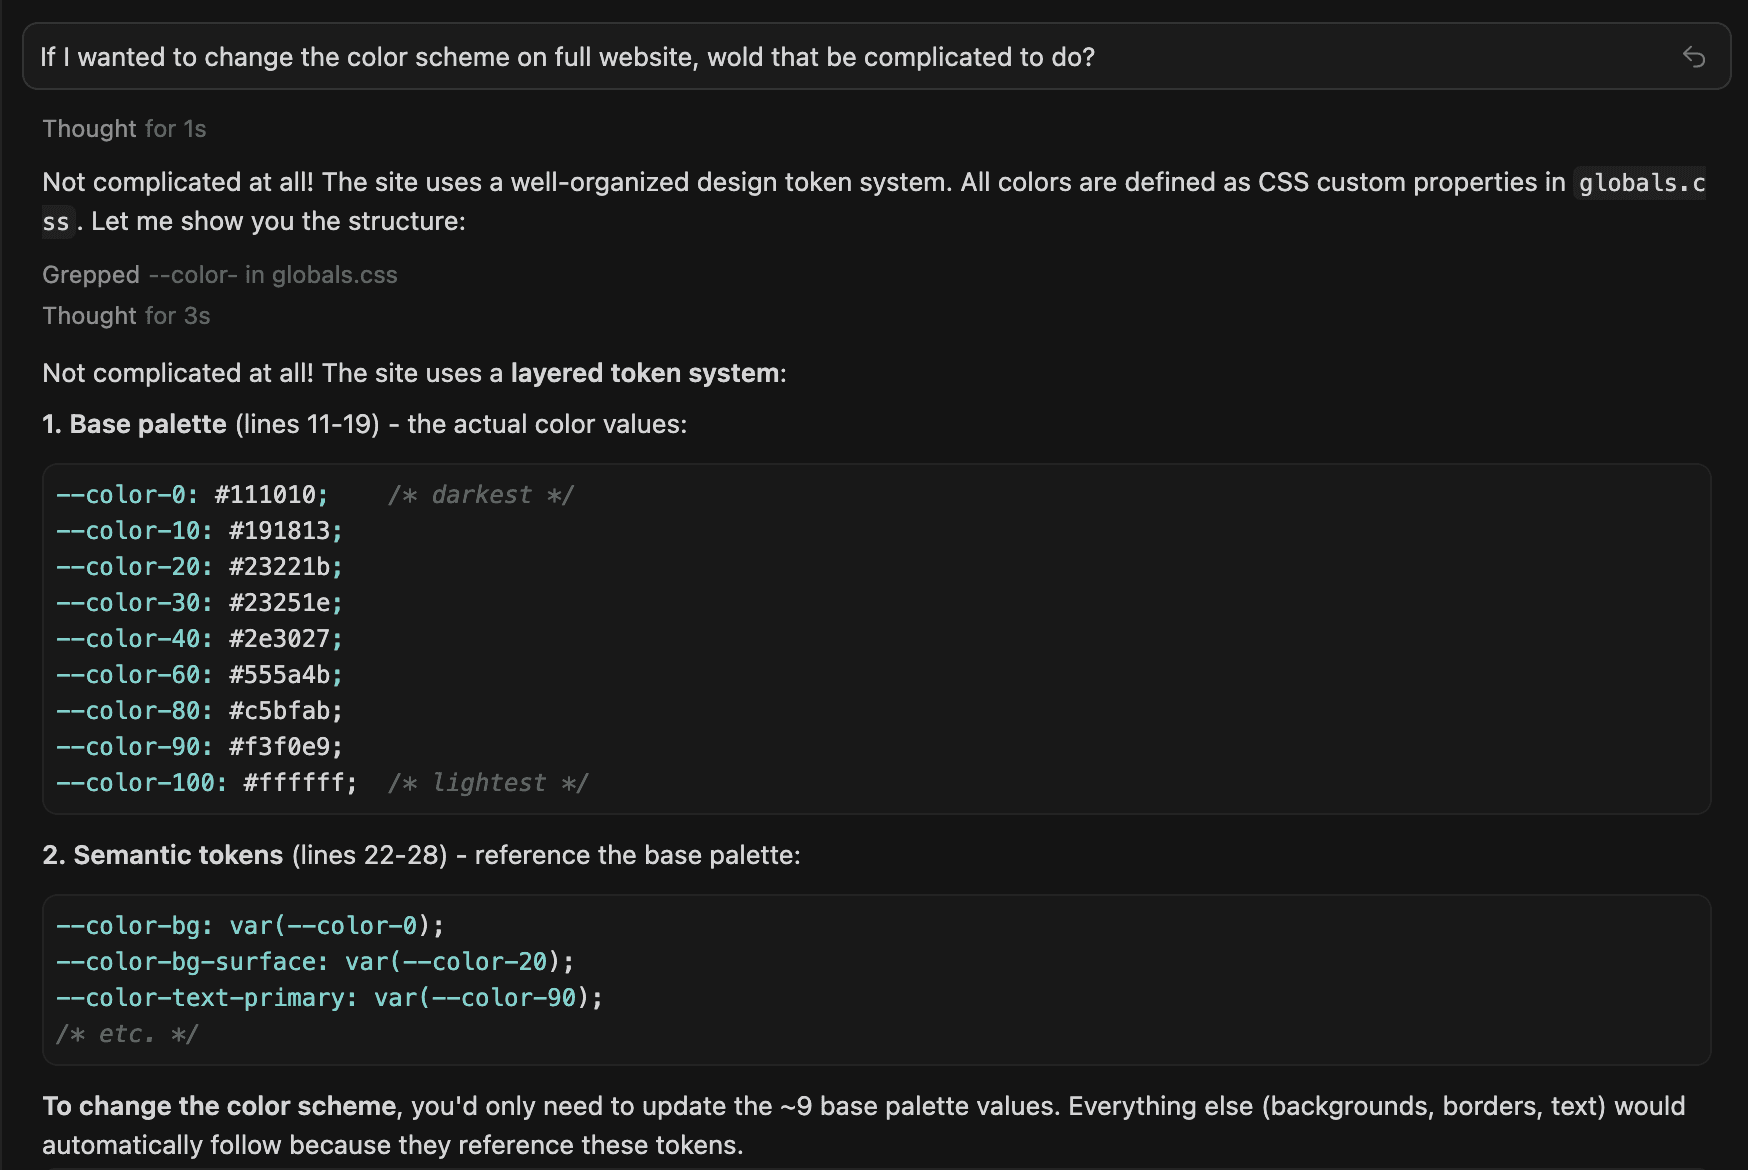Expand the "Thought for 1s" section

pos(124,129)
